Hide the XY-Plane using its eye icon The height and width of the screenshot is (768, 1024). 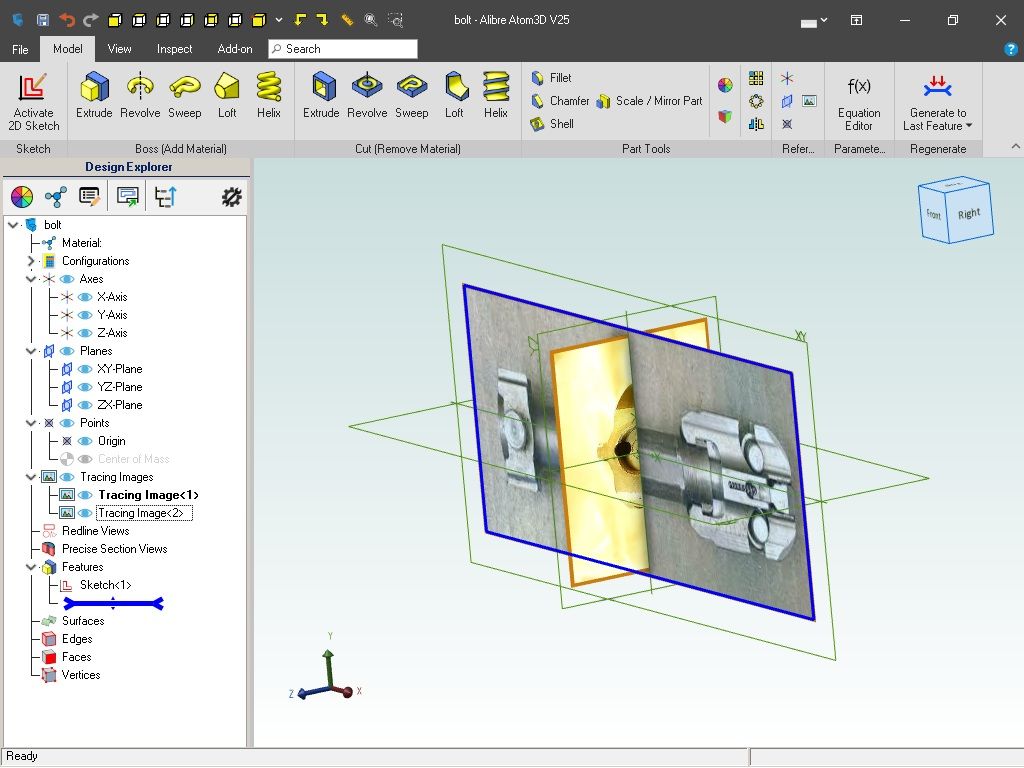85,369
